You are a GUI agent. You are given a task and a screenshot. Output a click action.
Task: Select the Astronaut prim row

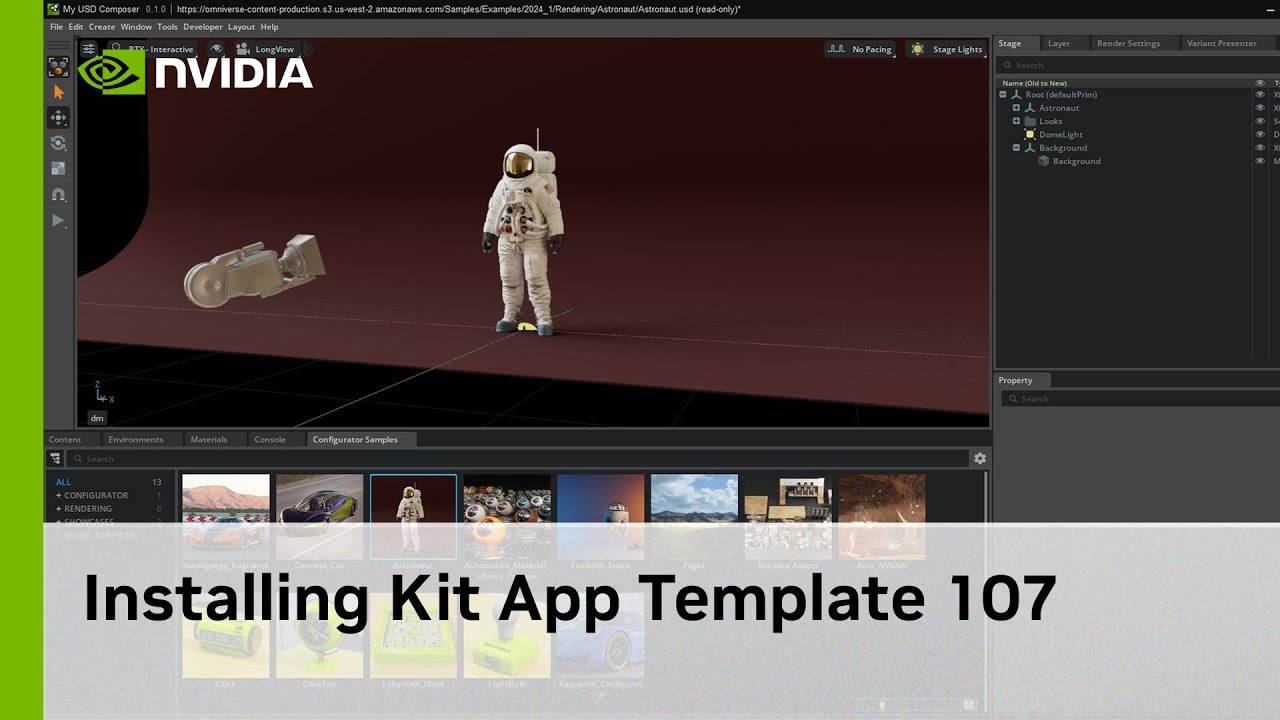pyautogui.click(x=1059, y=108)
